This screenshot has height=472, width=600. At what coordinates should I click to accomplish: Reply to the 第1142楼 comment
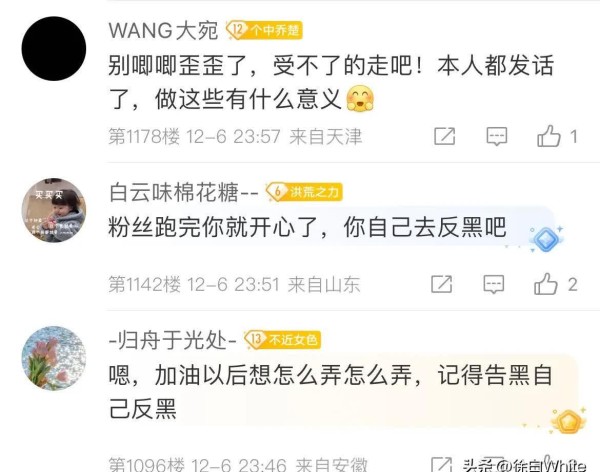pyautogui.click(x=494, y=284)
